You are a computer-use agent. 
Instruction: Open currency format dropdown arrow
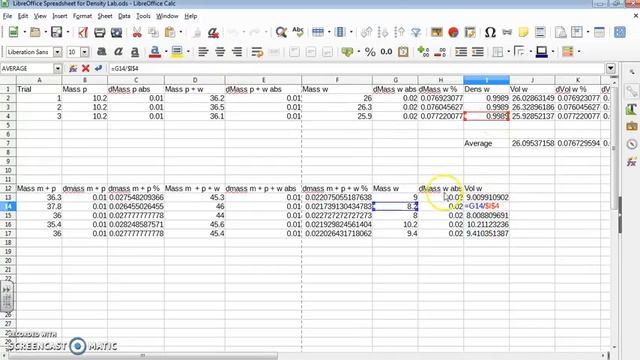[x=358, y=52]
